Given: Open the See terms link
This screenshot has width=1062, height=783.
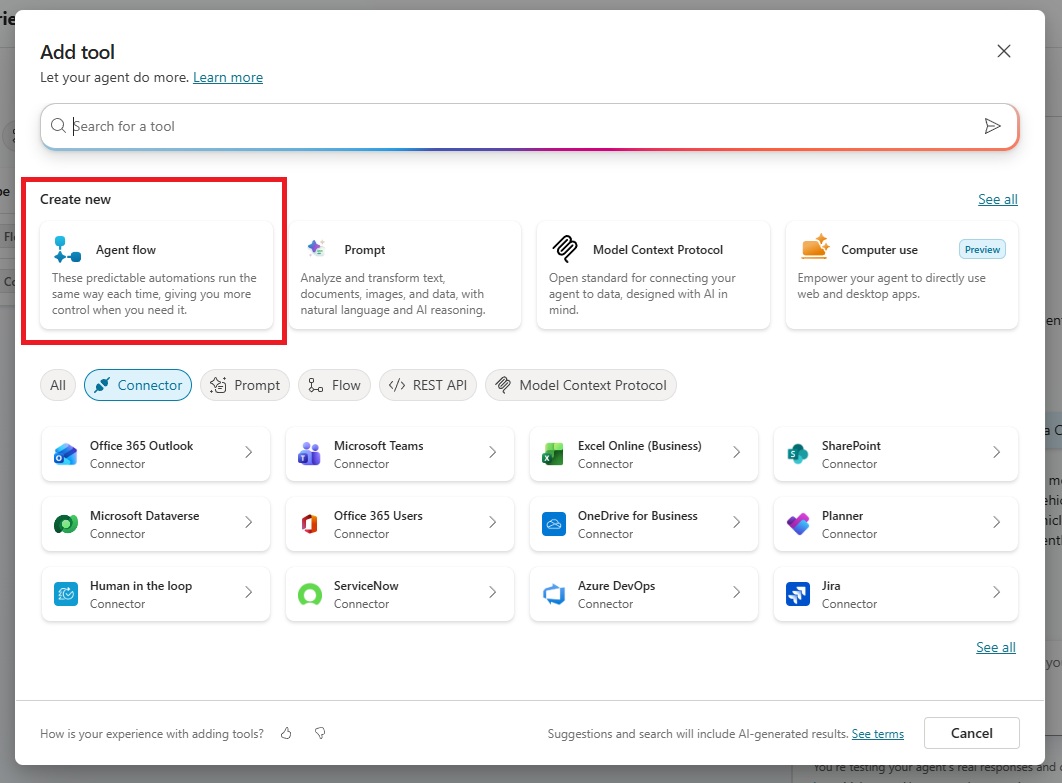Looking at the screenshot, I should tap(878, 734).
